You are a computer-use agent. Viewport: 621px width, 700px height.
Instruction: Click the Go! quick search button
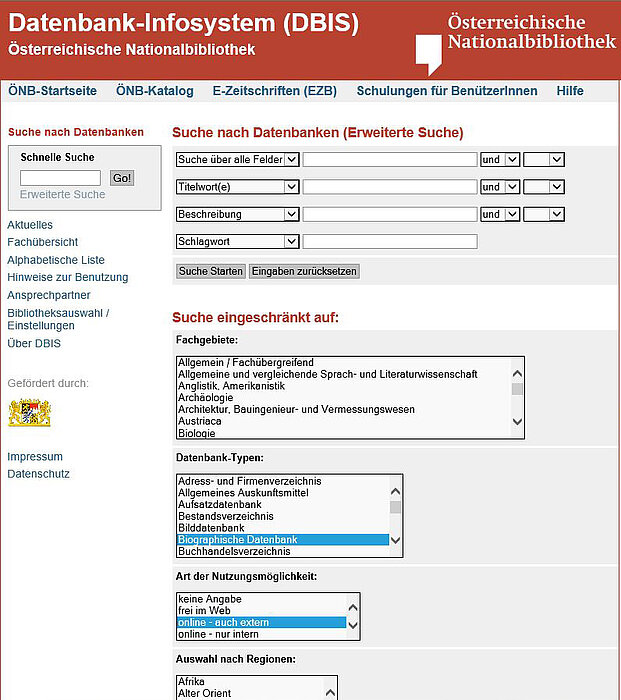[x=122, y=178]
